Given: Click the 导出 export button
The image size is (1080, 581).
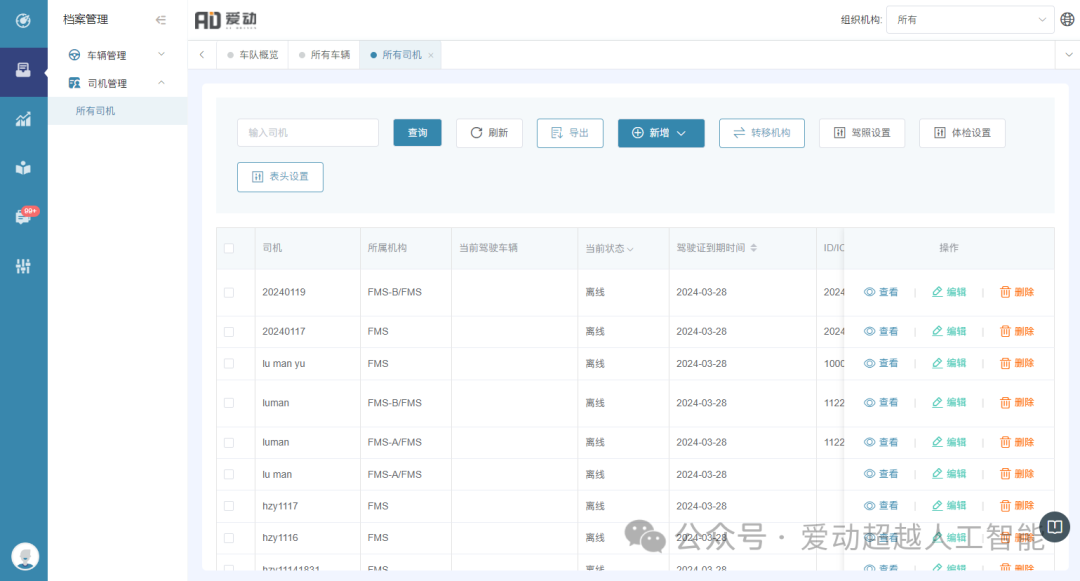Looking at the screenshot, I should point(570,133).
